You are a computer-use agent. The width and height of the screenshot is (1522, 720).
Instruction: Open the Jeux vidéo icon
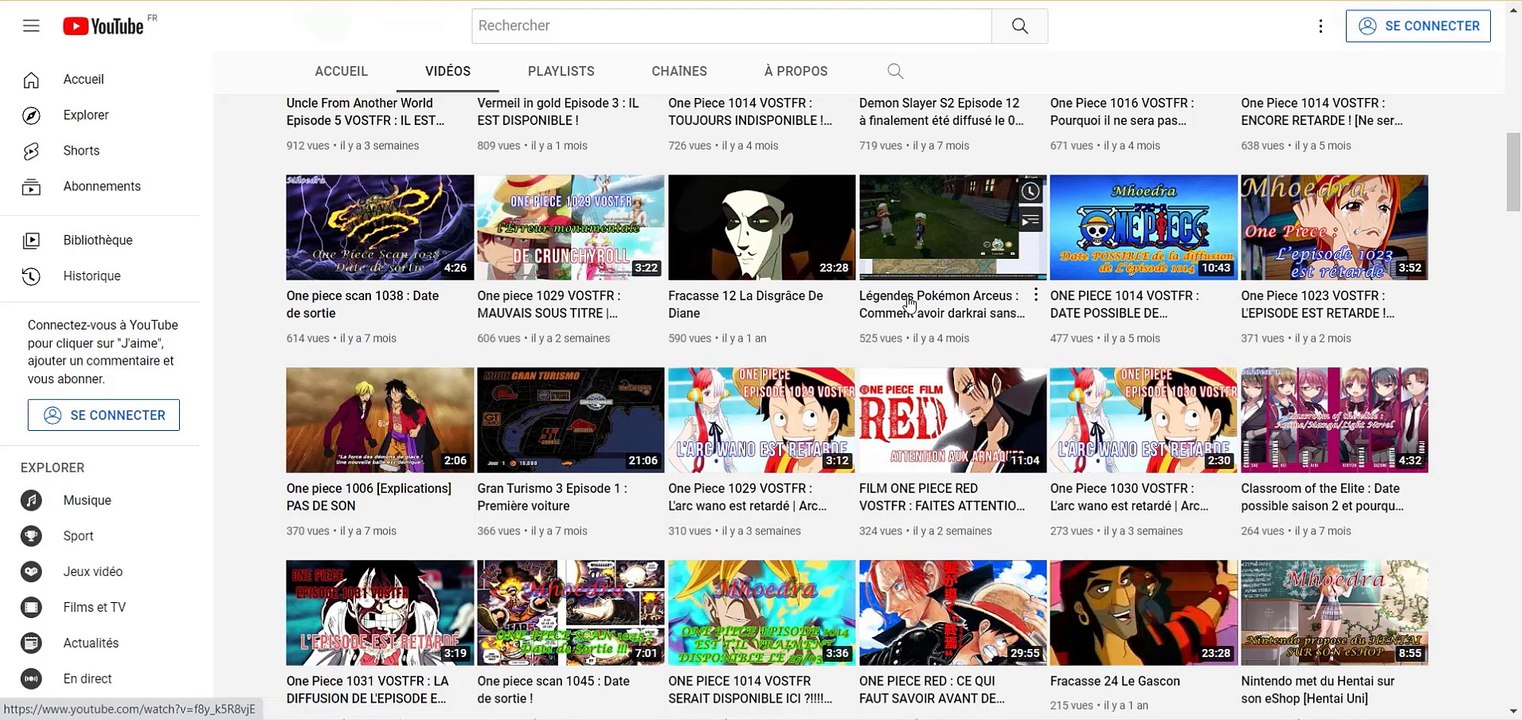31,572
